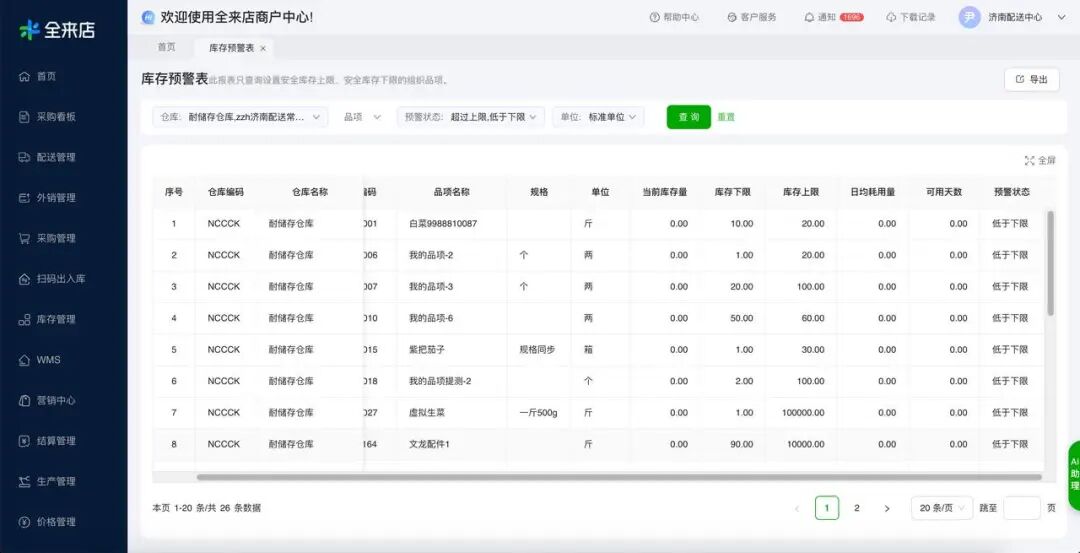Open WMS warehouse icon
This screenshot has height=553, width=1080.
coord(24,360)
